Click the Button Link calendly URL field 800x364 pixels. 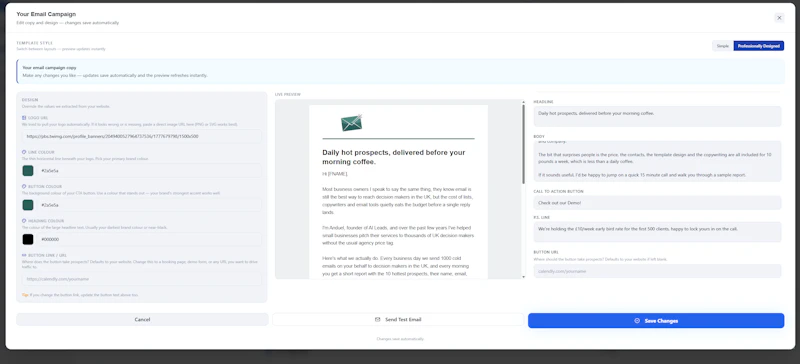click(x=142, y=279)
